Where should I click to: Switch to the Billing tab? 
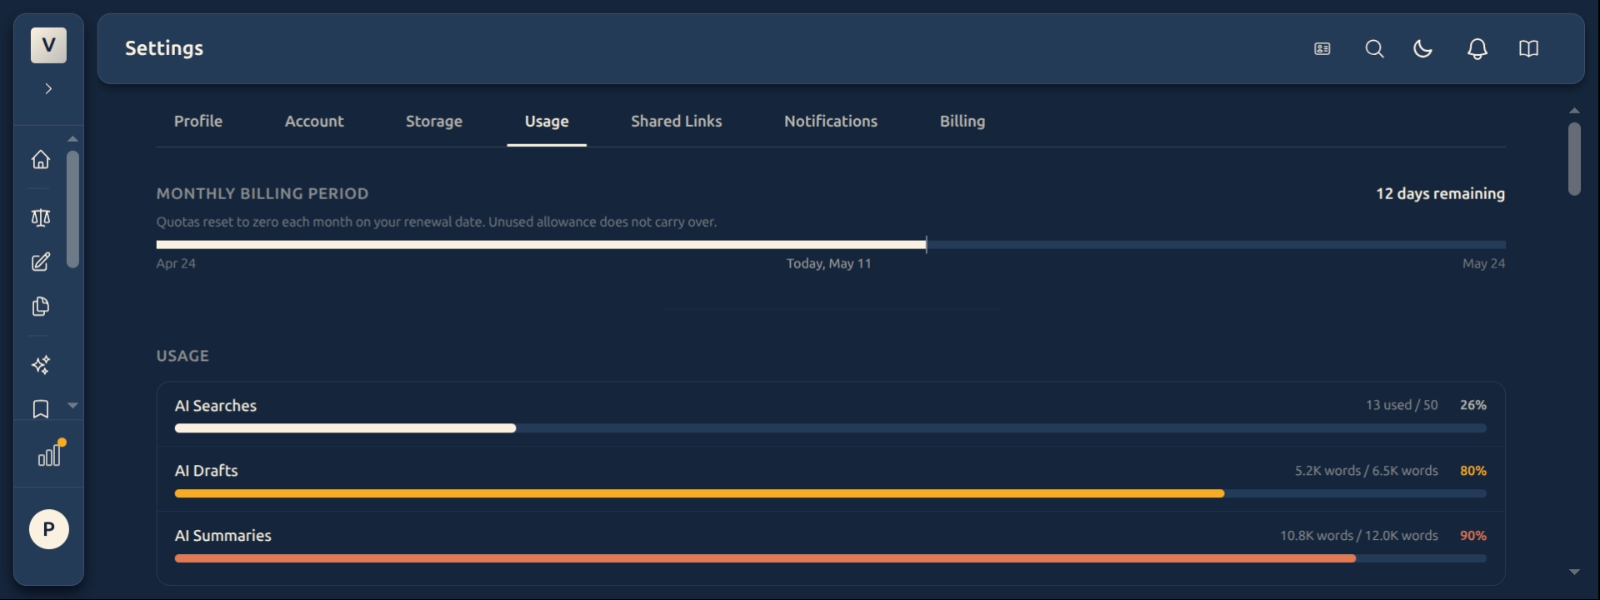(x=962, y=121)
